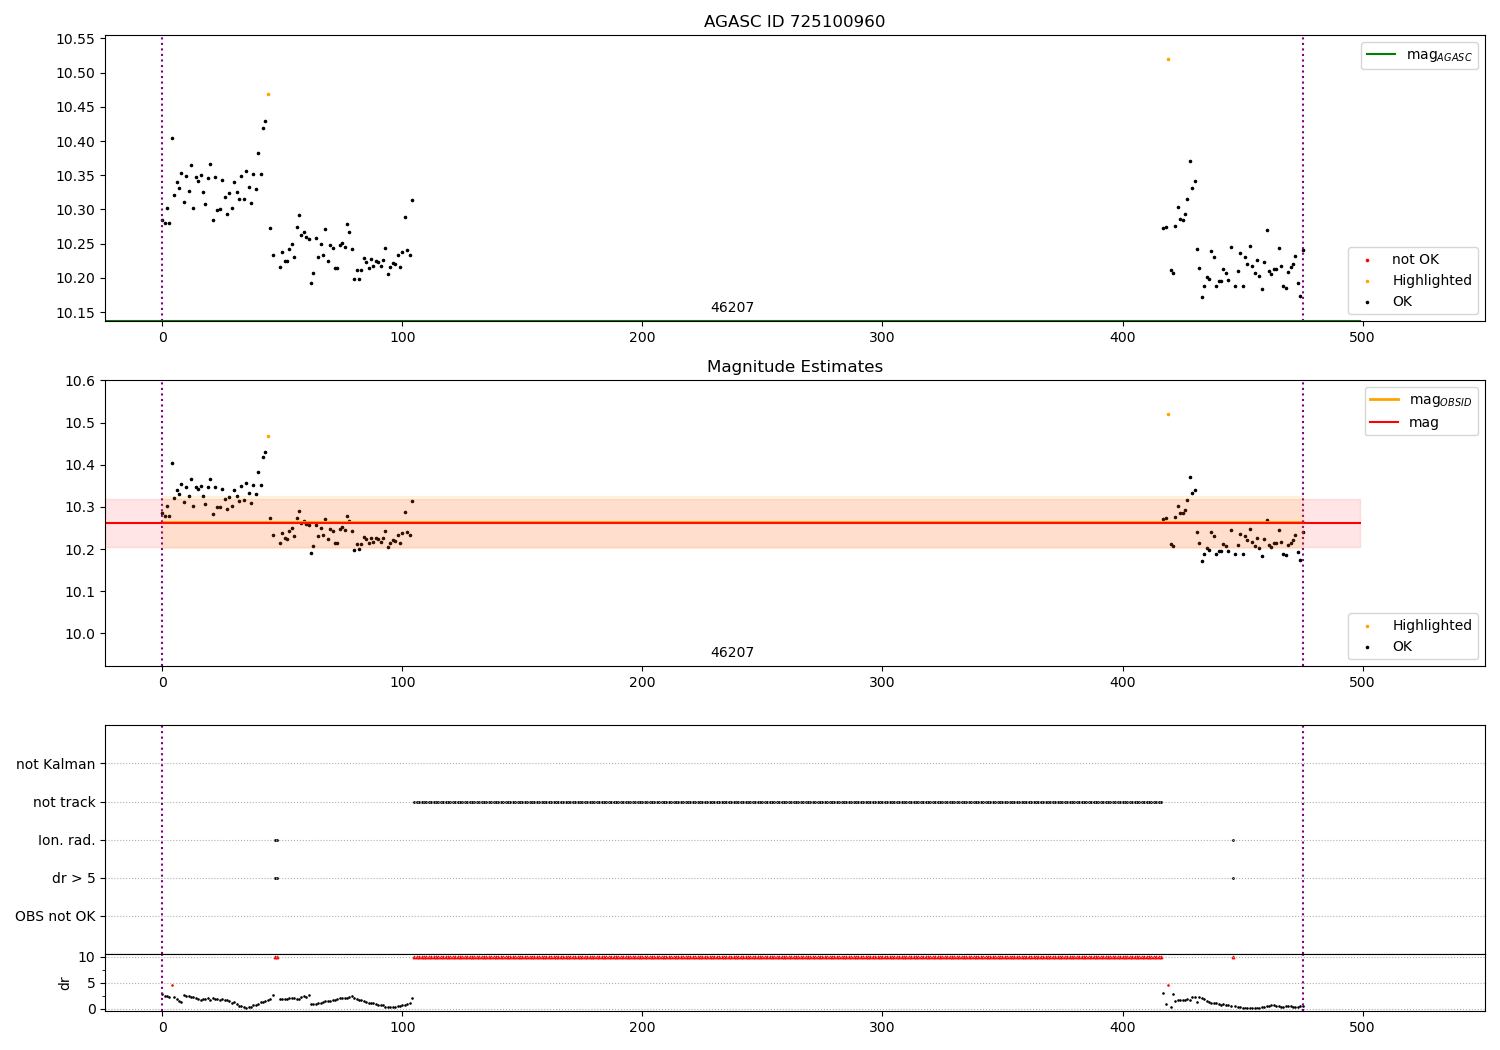
Task: Click the green line sample in mag AGASC legend
Action: pos(1382,55)
